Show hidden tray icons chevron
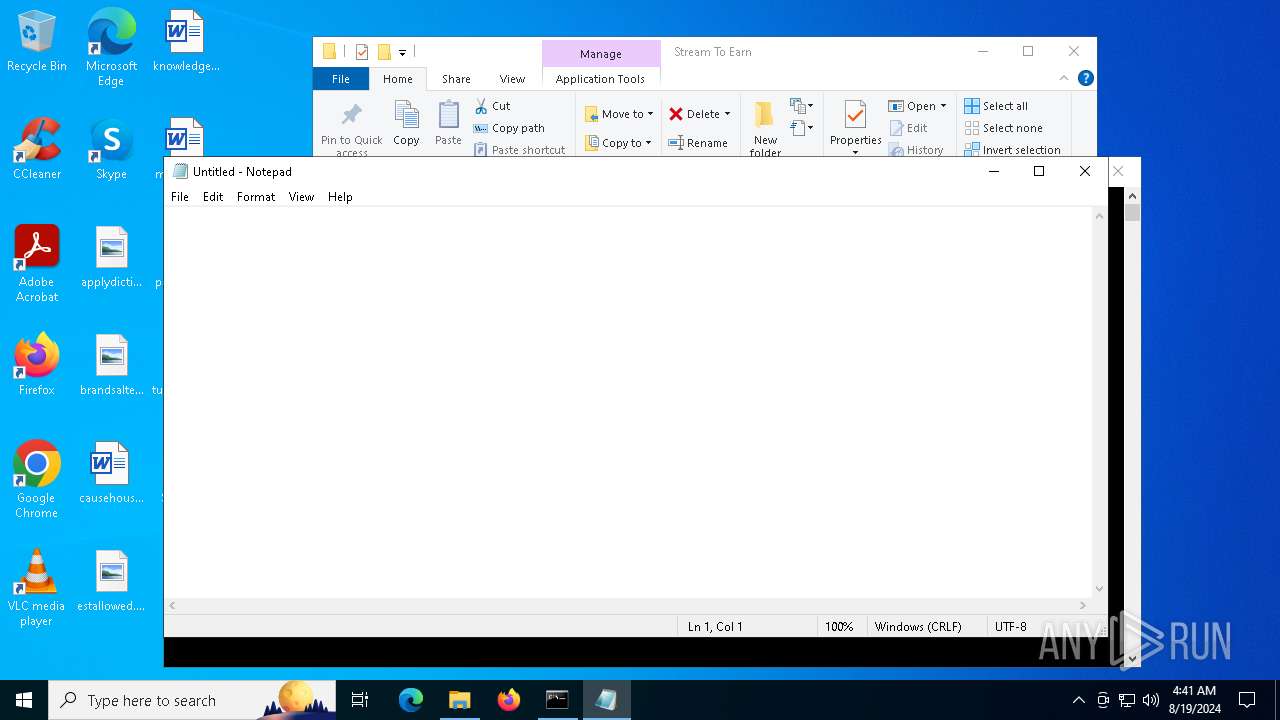The width and height of the screenshot is (1280, 720). coord(1078,700)
